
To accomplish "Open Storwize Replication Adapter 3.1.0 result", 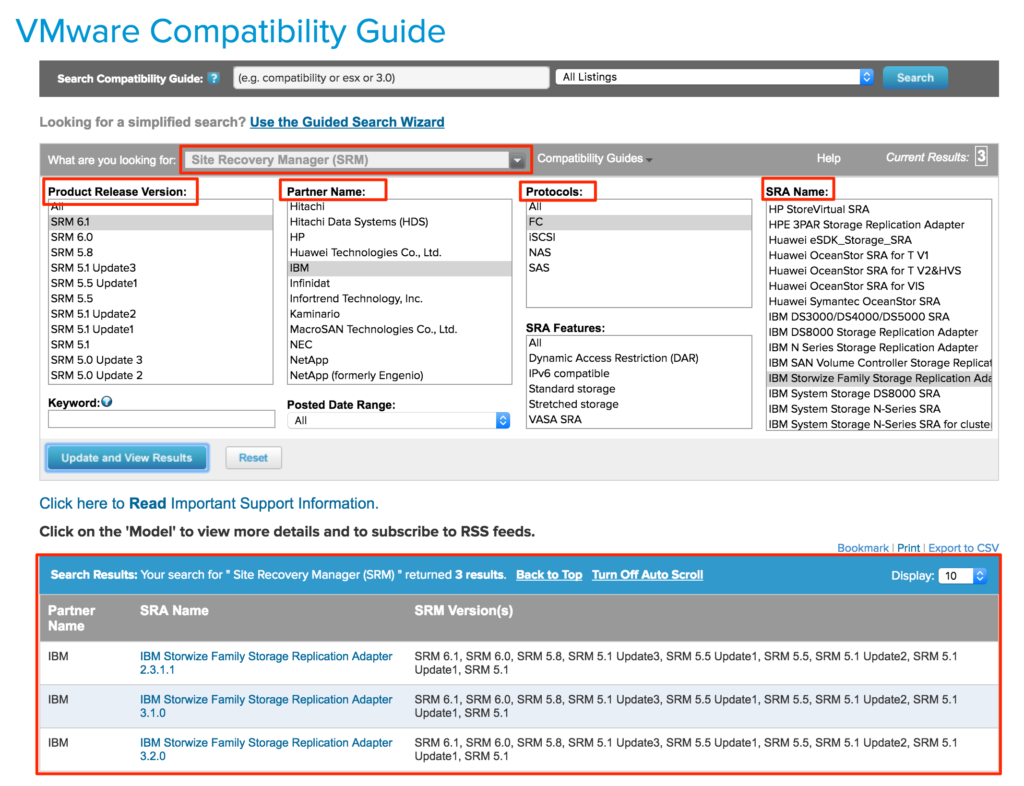I will (266, 706).
